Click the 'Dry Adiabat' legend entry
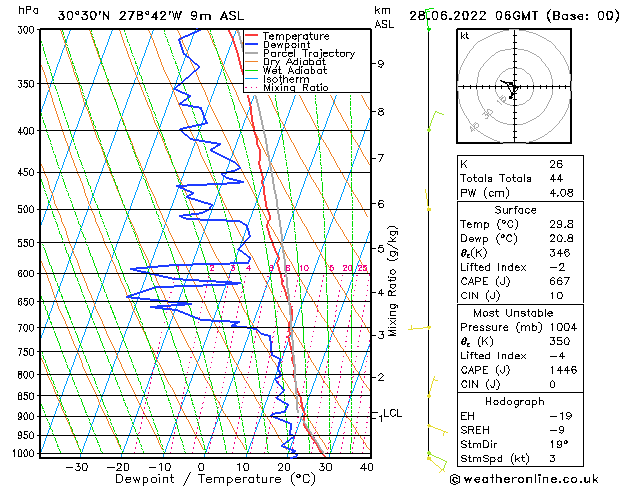The image size is (629, 486). pos(294,62)
